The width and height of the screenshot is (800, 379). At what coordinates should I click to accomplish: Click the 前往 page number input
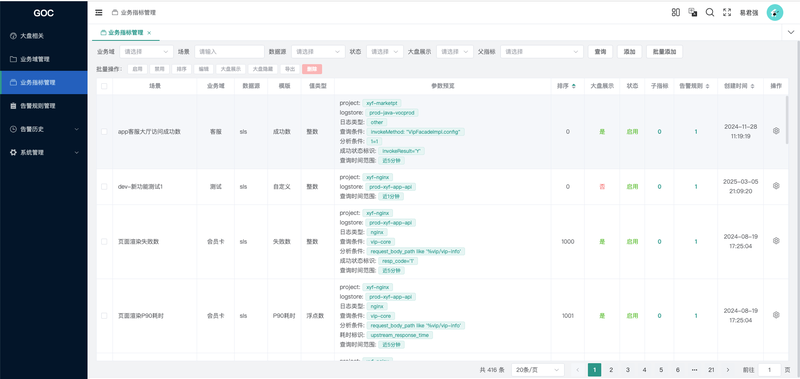[x=769, y=370]
